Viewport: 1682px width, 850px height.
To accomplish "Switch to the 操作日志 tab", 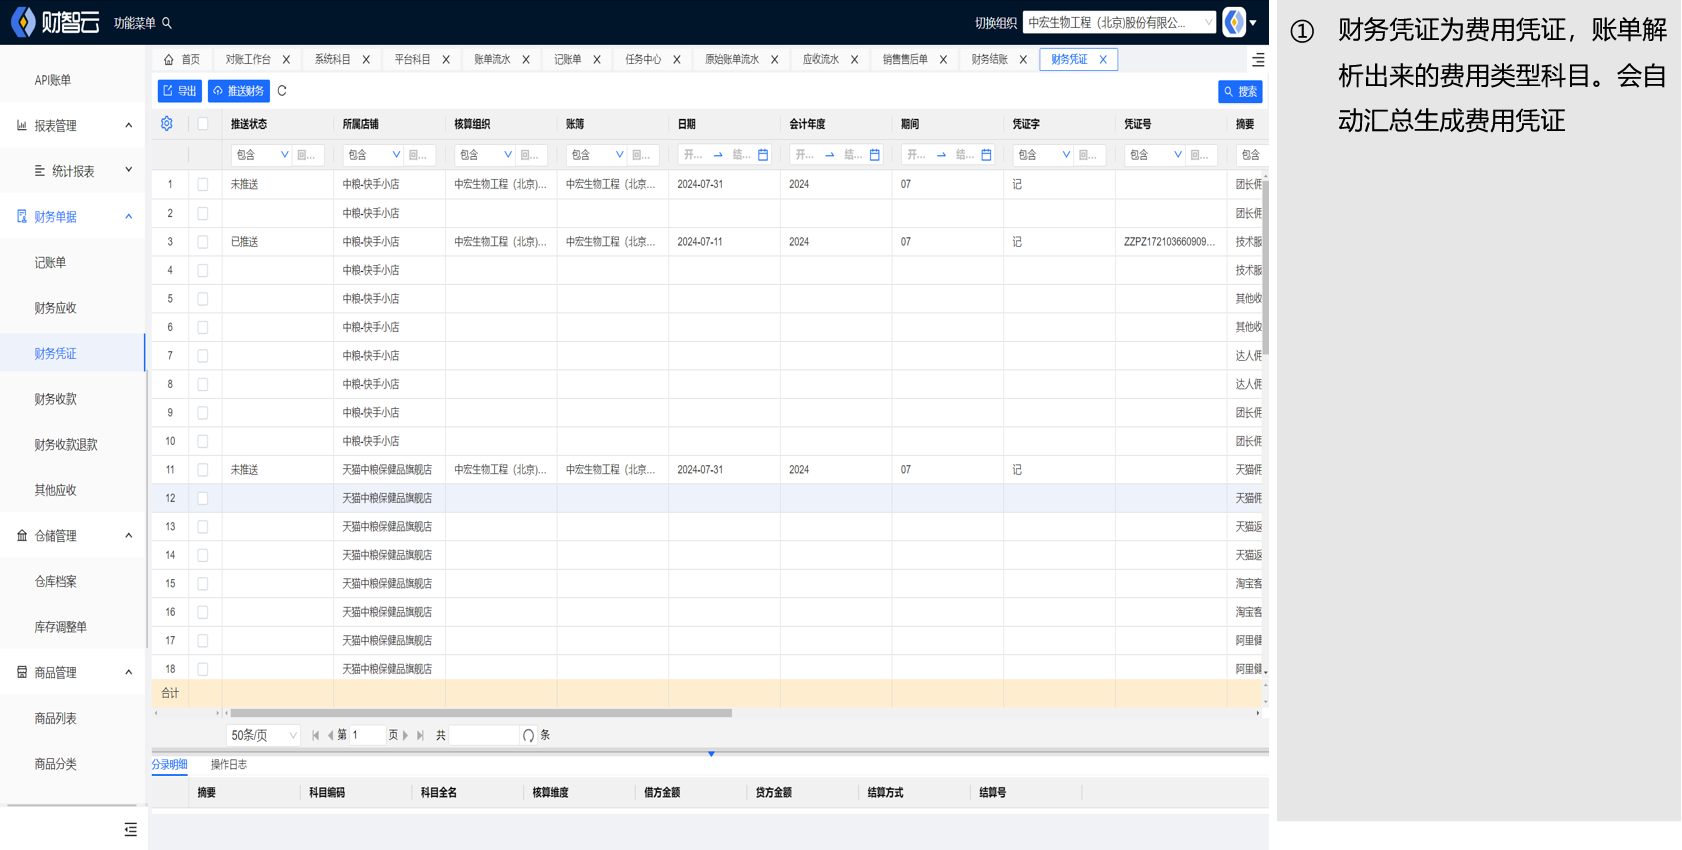I will click(x=228, y=765).
